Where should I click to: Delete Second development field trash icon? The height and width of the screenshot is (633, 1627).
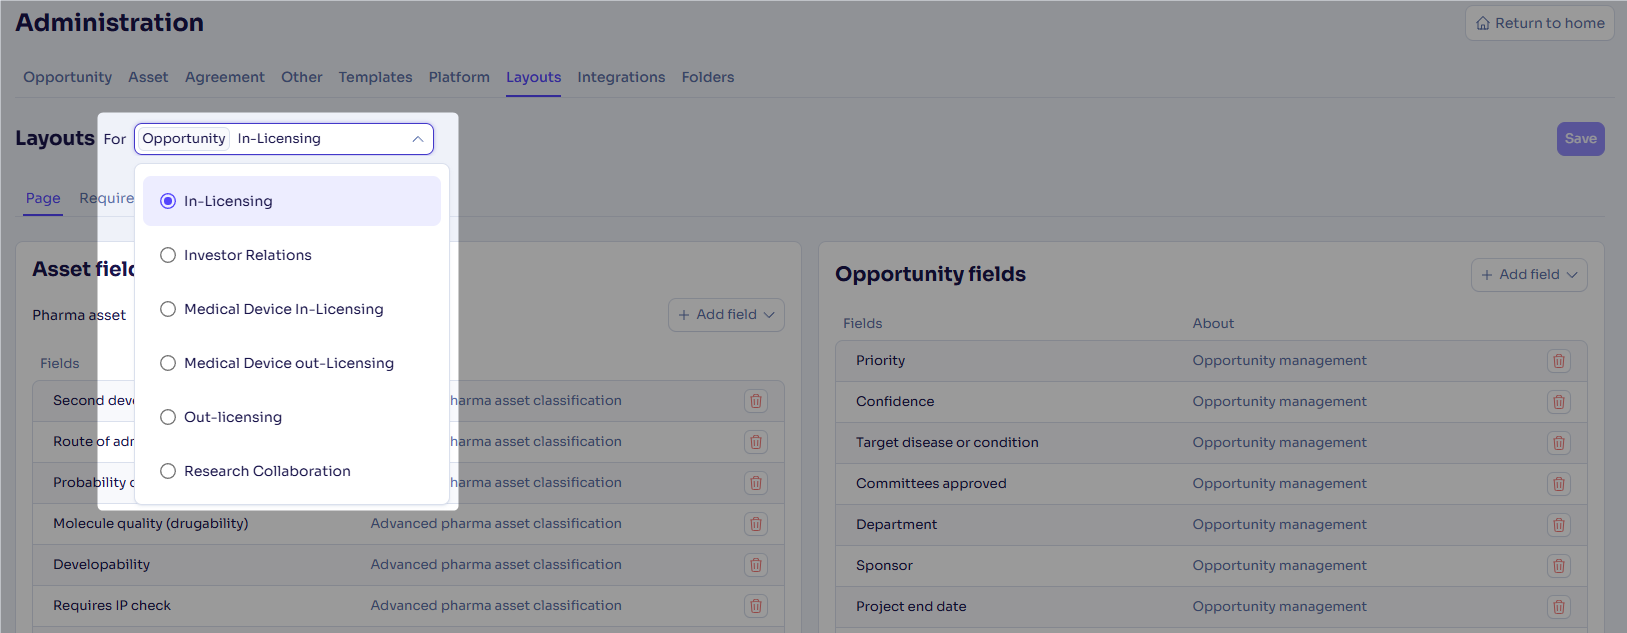tap(756, 401)
